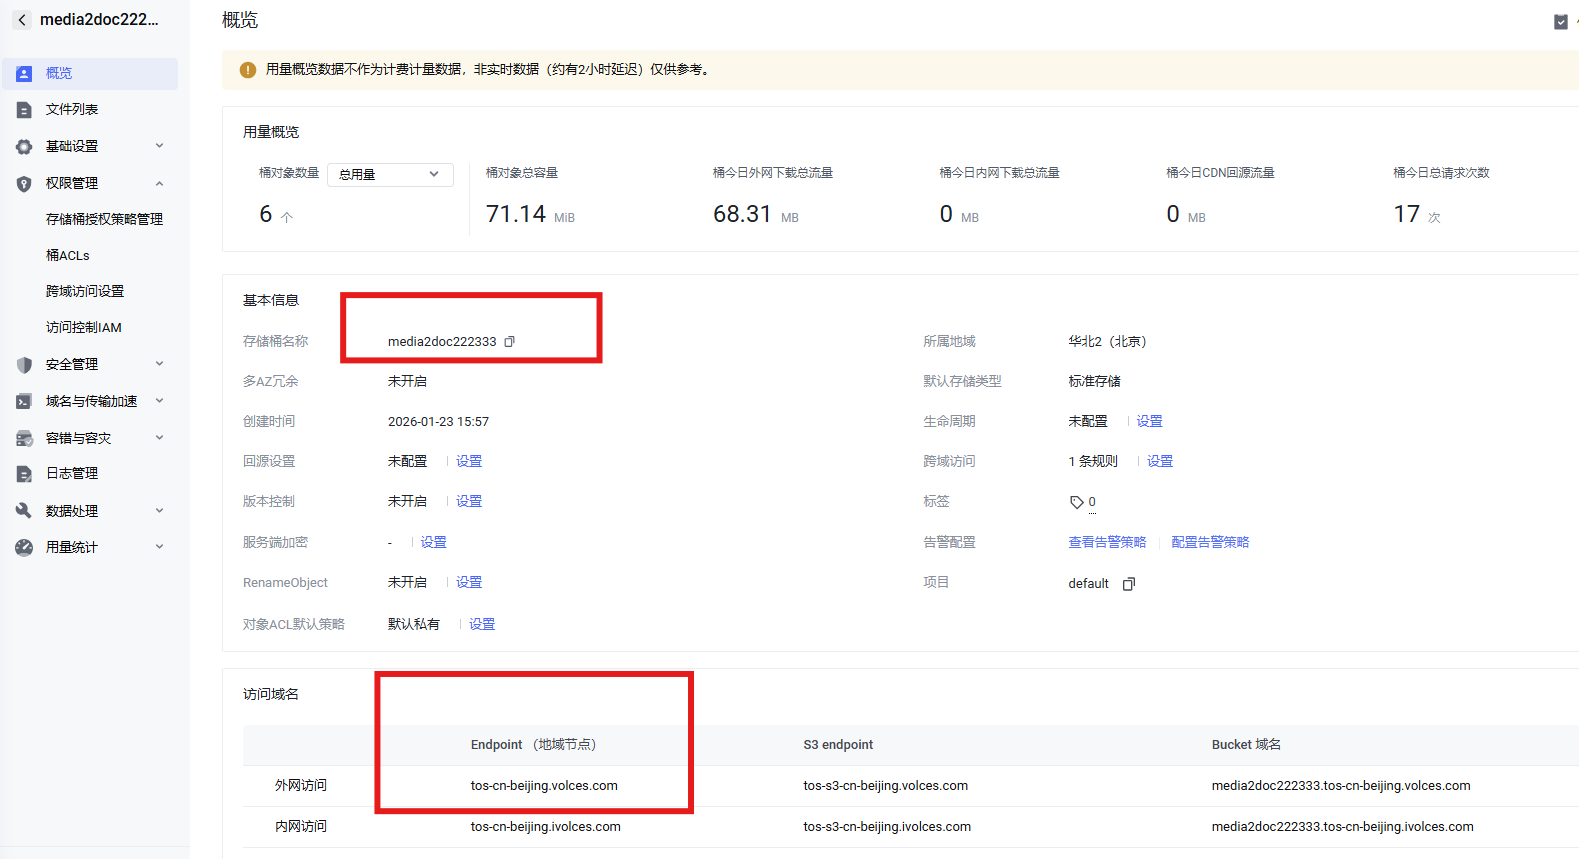
Task: Collapse 权限管理 menu chevron
Action: click(x=159, y=184)
